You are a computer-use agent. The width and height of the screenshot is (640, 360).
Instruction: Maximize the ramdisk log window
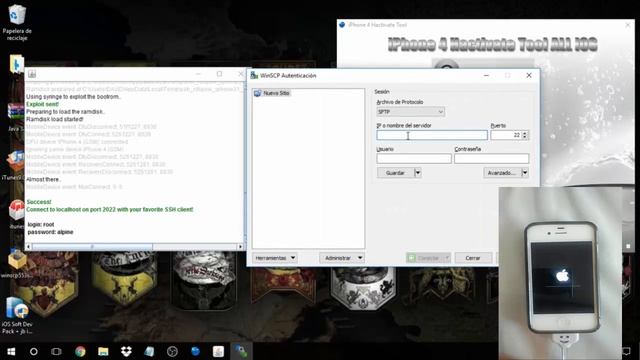click(x=220, y=74)
